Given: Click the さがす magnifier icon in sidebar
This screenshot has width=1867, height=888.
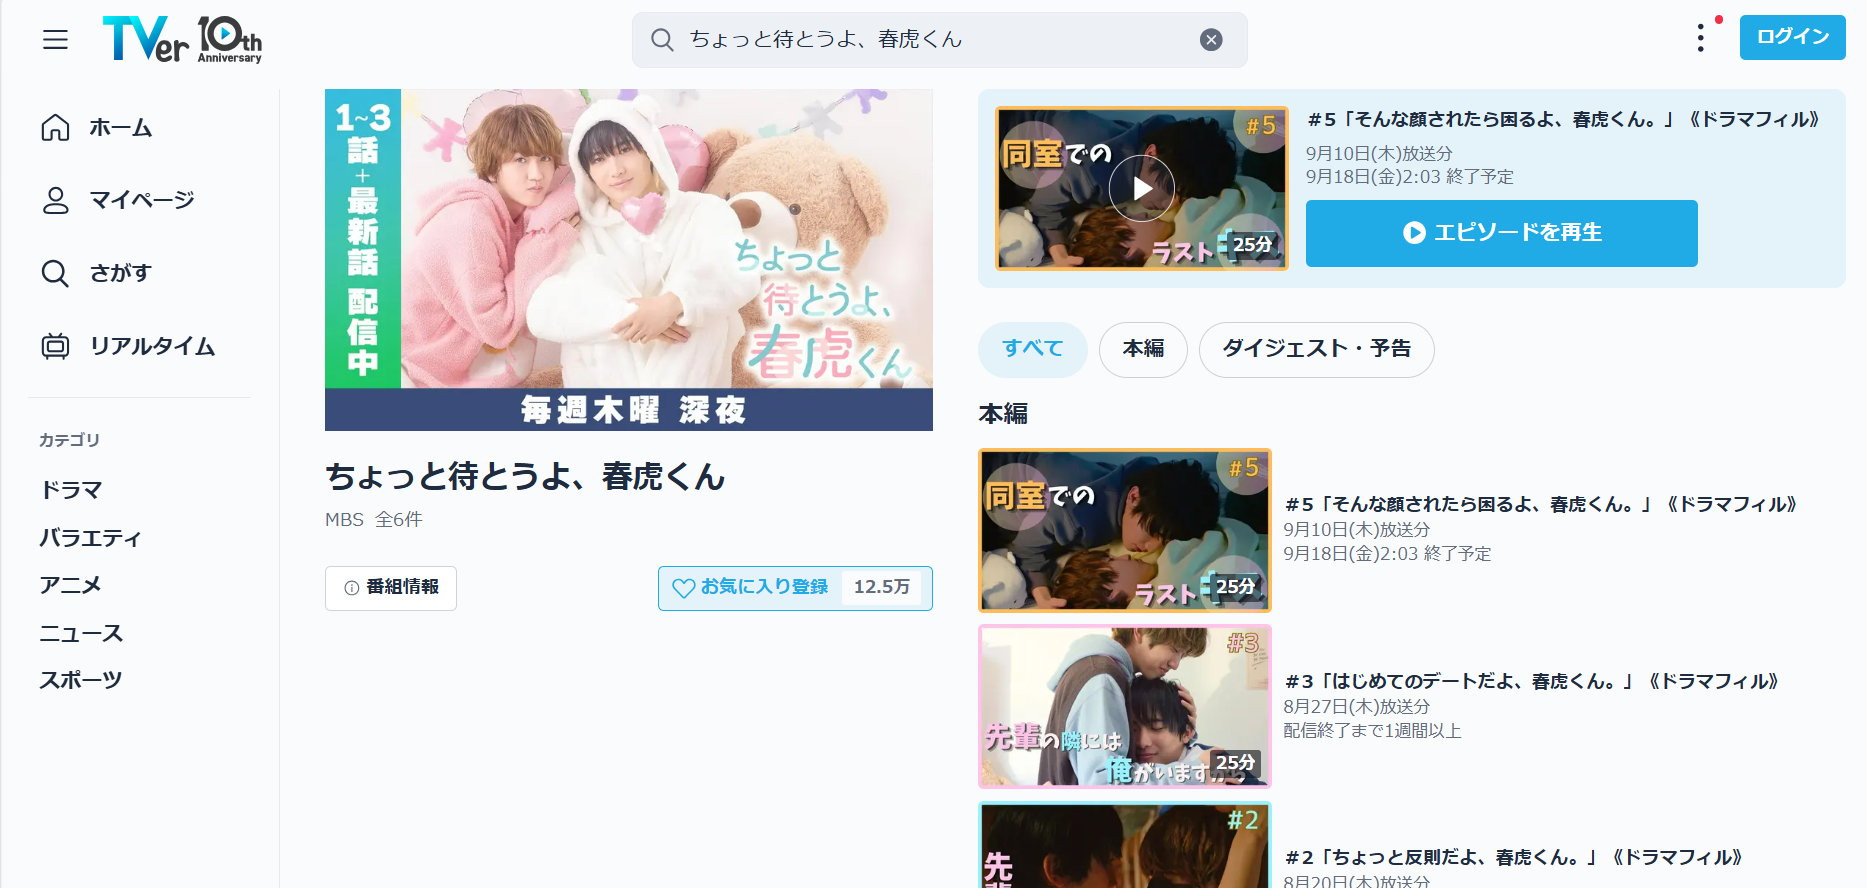Looking at the screenshot, I should pos(55,273).
